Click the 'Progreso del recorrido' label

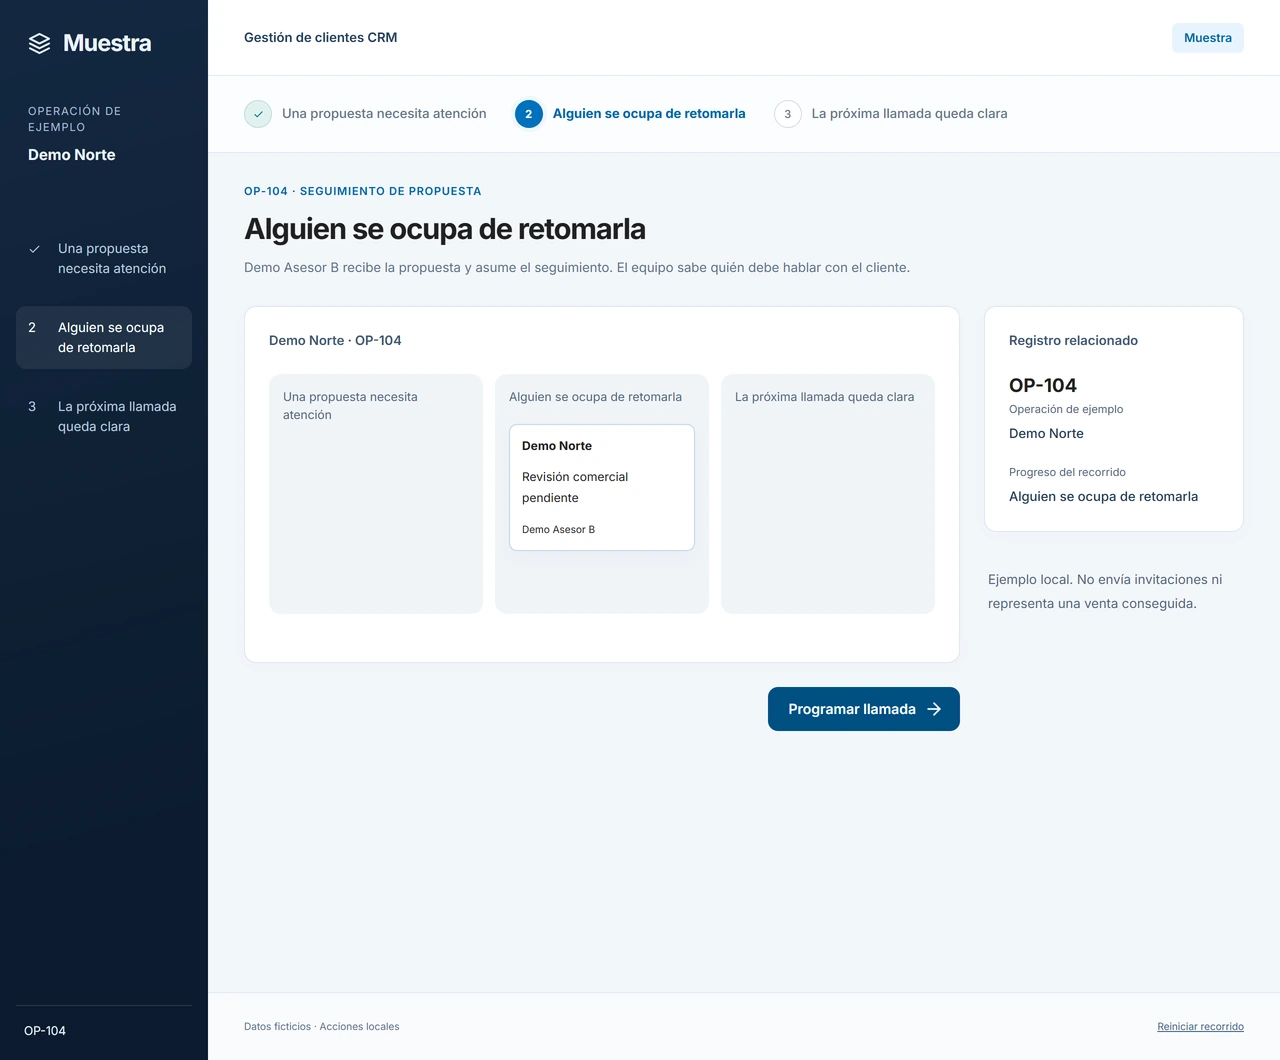pos(1067,472)
